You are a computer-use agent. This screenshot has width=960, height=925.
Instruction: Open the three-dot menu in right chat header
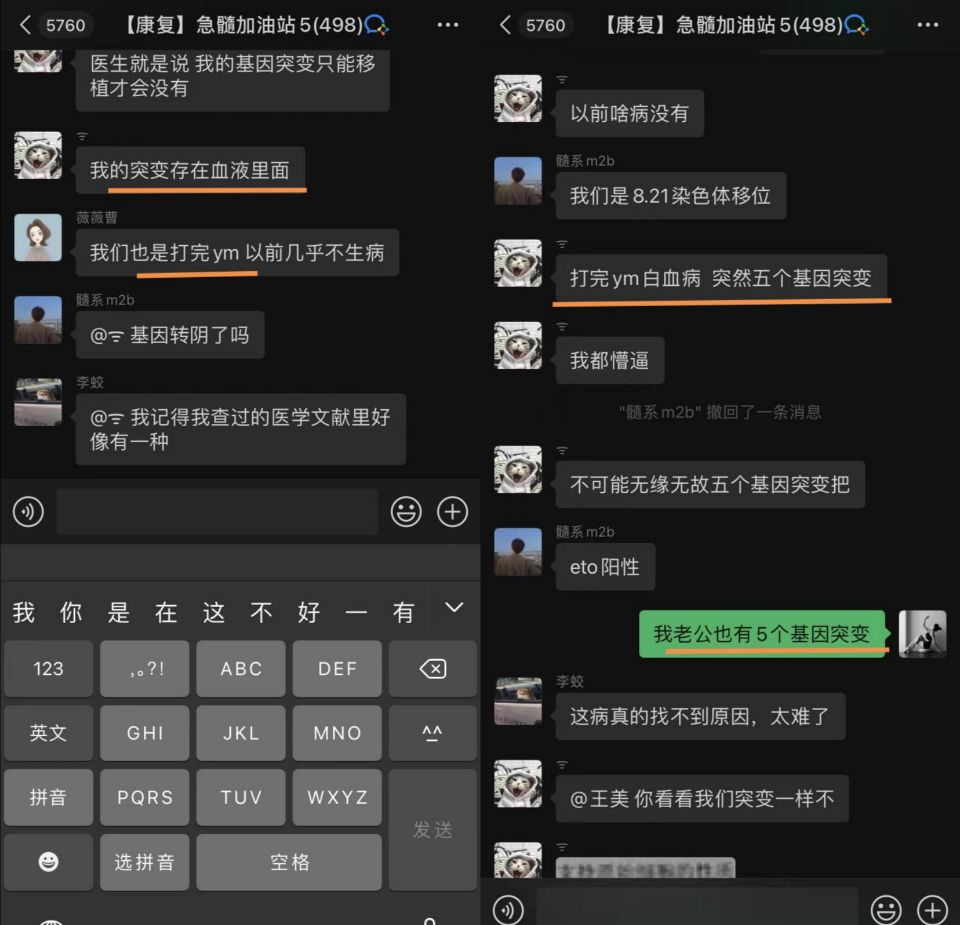pos(929,24)
